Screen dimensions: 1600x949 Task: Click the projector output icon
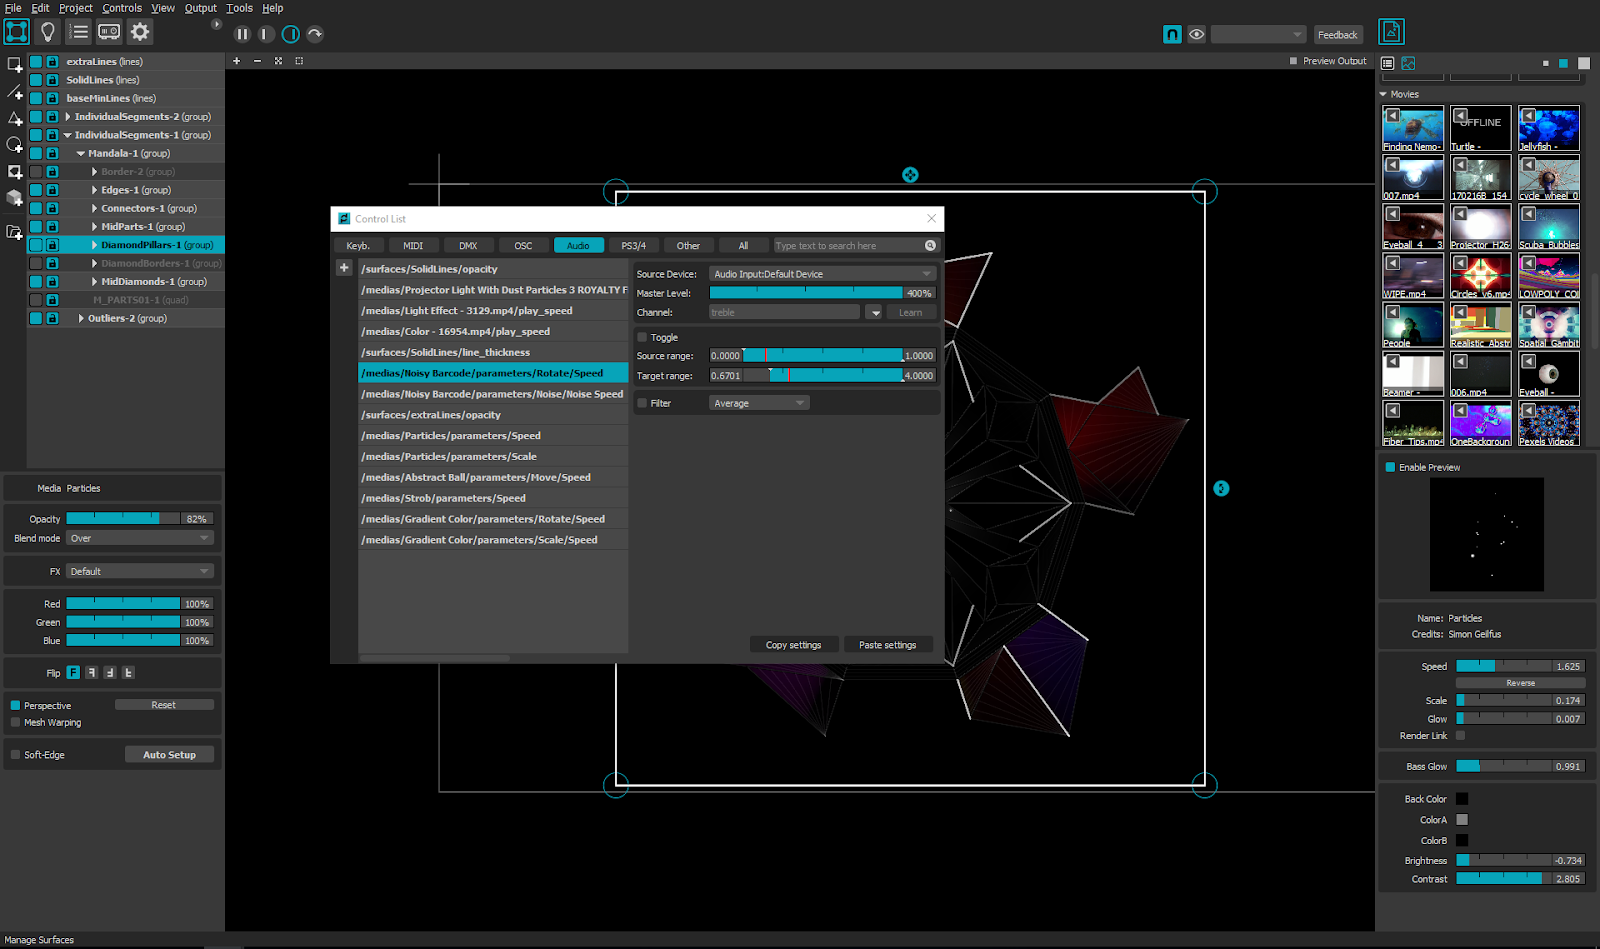[x=109, y=31]
